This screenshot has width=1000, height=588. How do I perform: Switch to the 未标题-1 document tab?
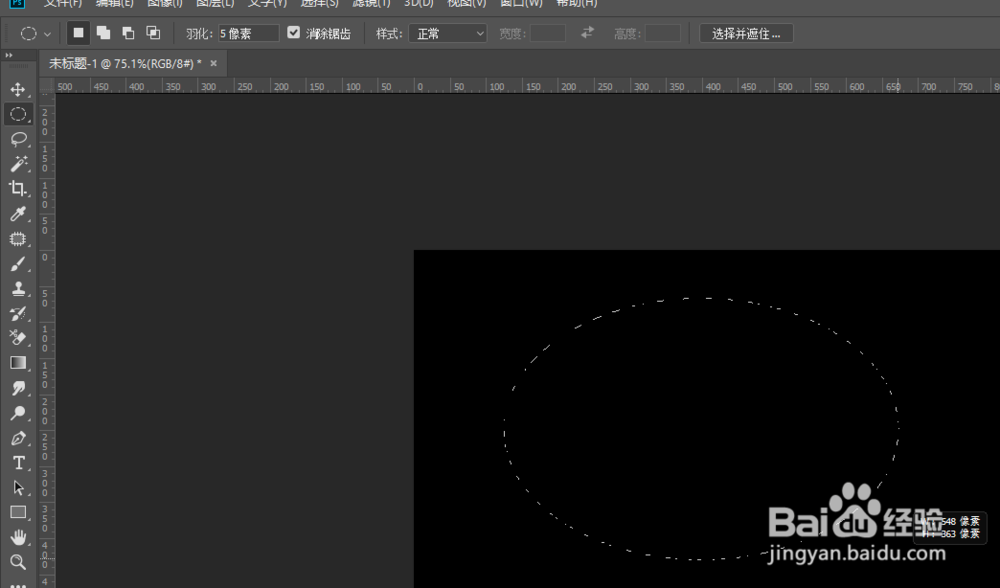(x=125, y=64)
